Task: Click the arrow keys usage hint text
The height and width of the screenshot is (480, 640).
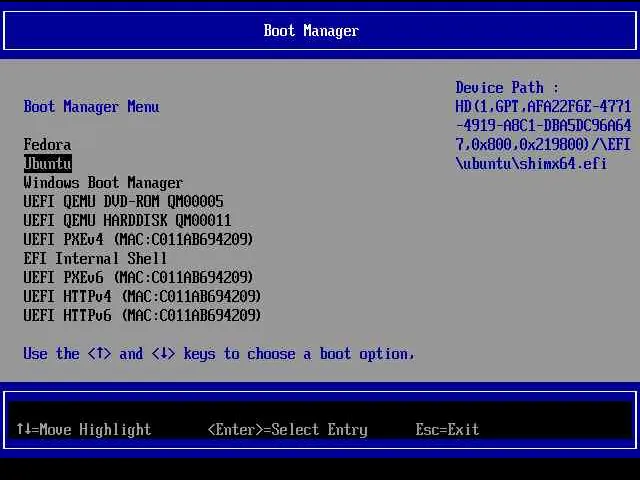Action: pyautogui.click(x=219, y=354)
